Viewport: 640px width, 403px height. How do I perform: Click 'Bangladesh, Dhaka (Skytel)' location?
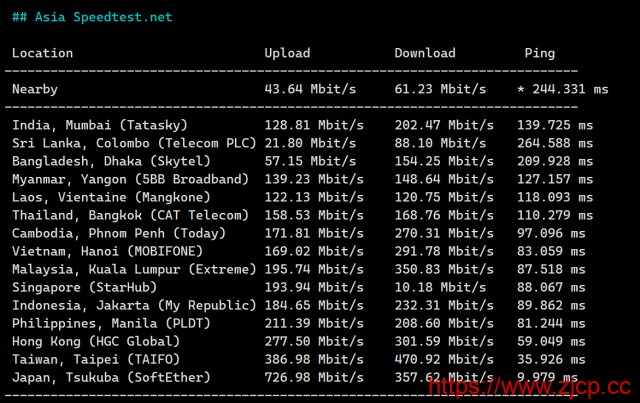tap(111, 161)
